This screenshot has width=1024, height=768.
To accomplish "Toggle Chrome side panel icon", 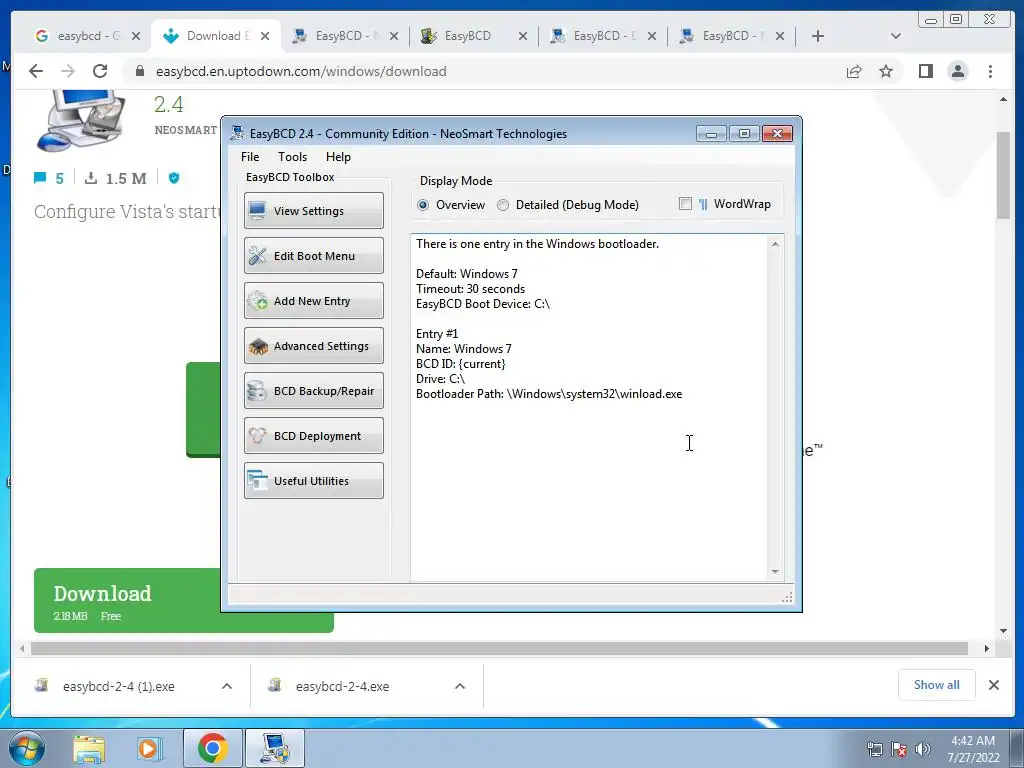I will 925,71.
